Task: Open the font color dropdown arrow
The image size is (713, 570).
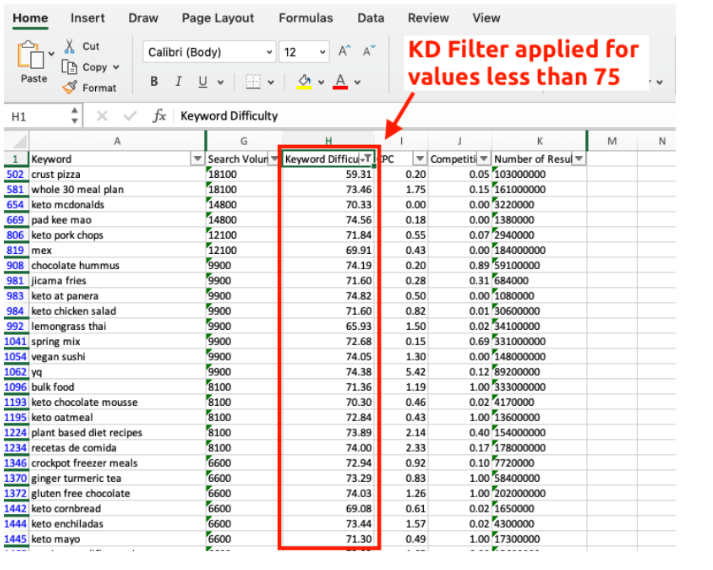Action: (x=357, y=82)
